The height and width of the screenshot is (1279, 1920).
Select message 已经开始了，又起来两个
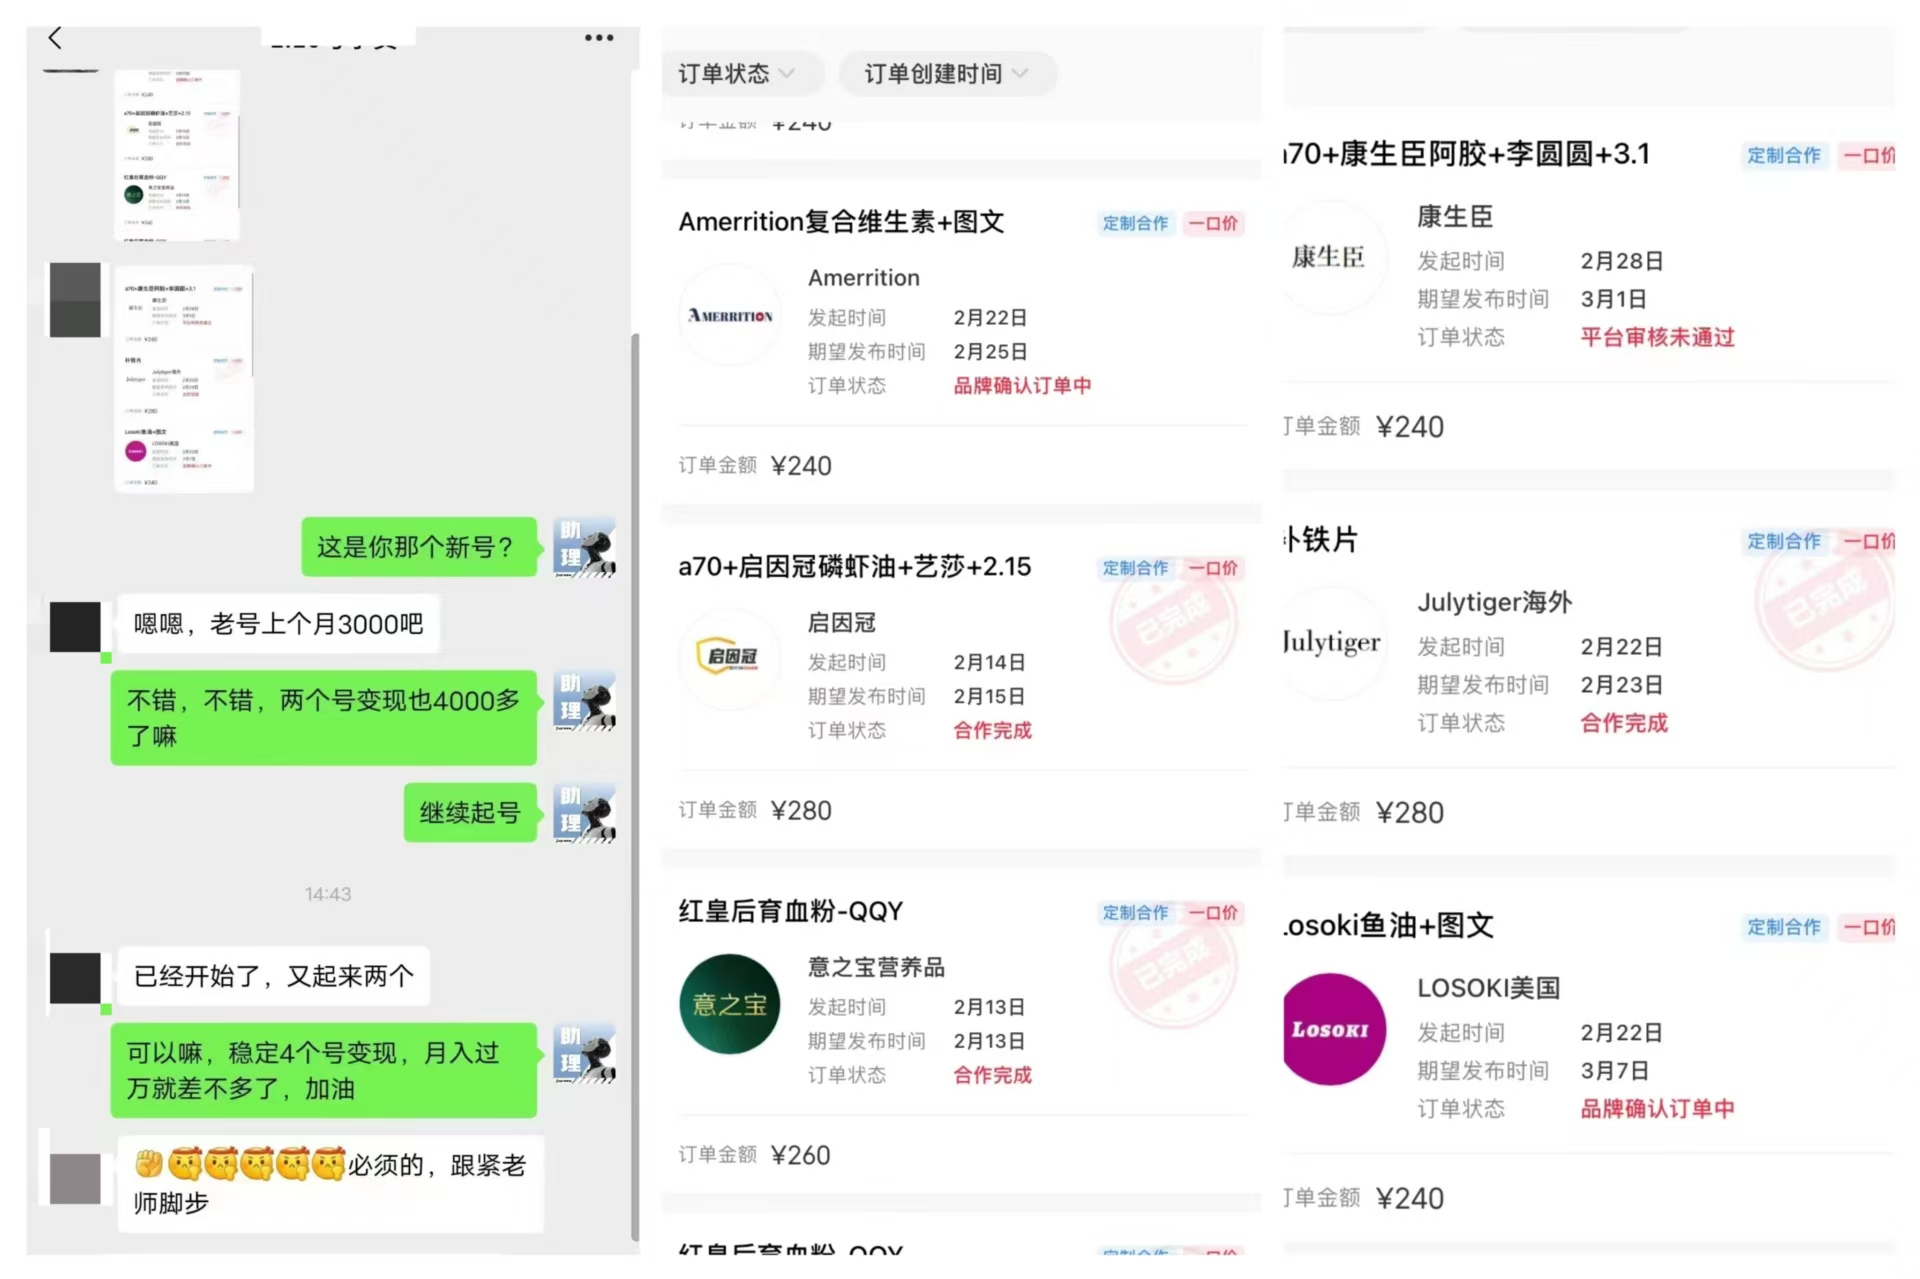pos(273,976)
